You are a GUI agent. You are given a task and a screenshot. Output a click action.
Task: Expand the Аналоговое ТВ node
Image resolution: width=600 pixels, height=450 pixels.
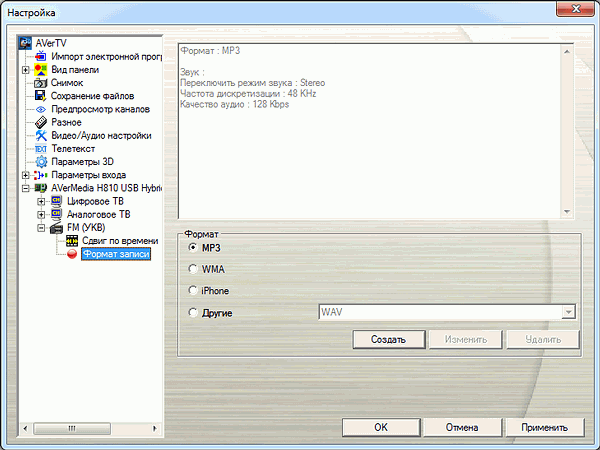[x=41, y=215]
